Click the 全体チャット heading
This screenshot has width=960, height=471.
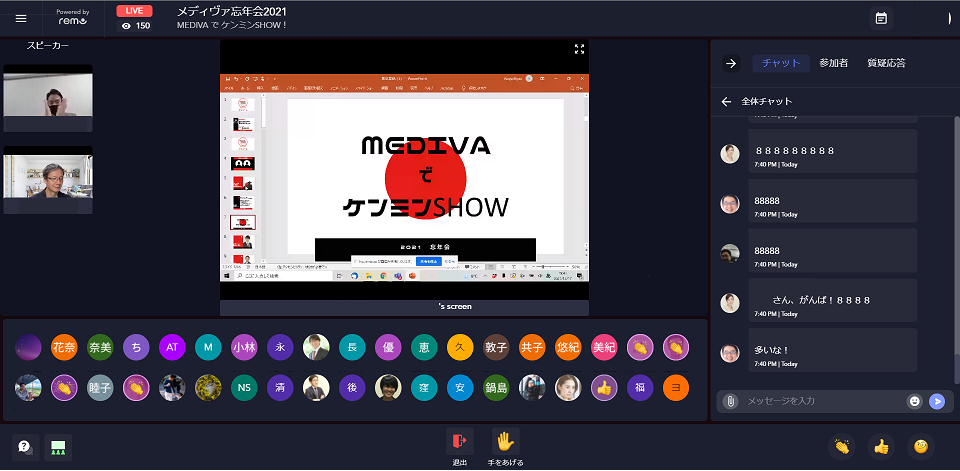[767, 102]
